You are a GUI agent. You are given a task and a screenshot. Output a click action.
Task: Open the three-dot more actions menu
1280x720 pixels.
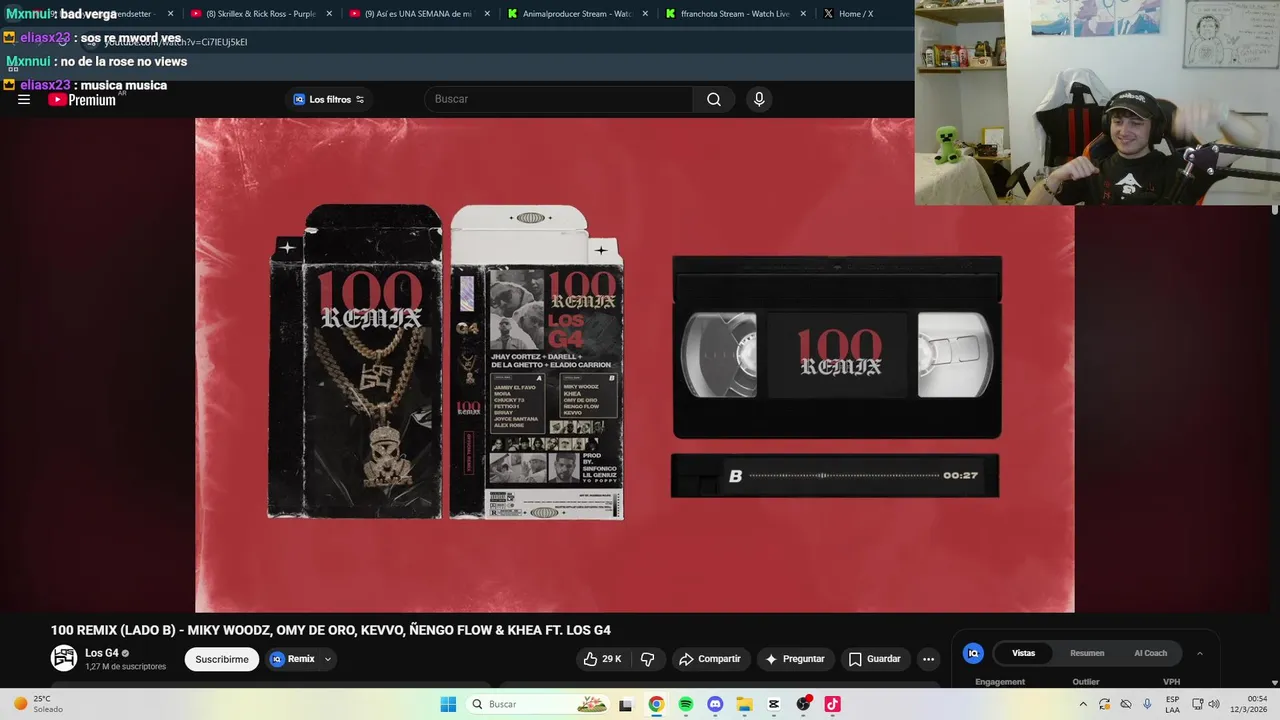click(928, 659)
